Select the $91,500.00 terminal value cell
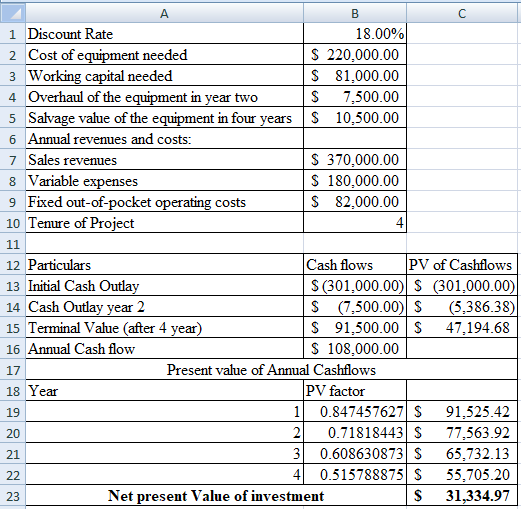Viewport: 521px width, 509px height. (x=355, y=328)
